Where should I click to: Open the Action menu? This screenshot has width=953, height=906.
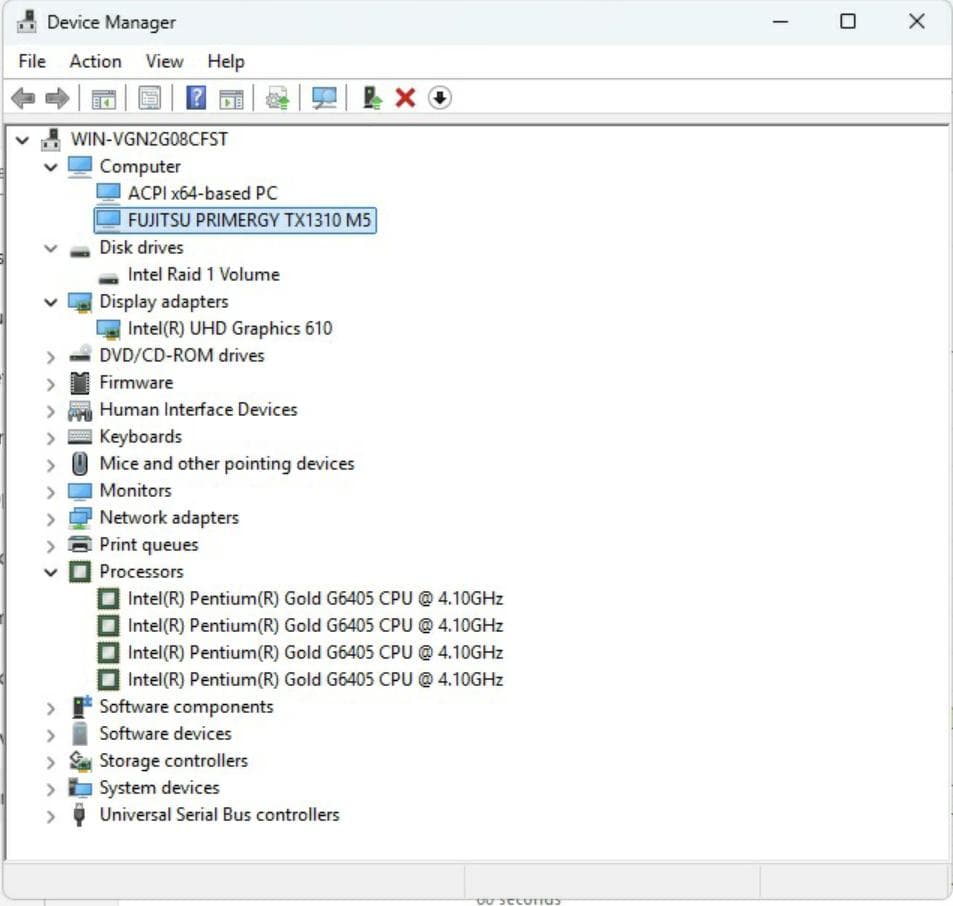95,61
